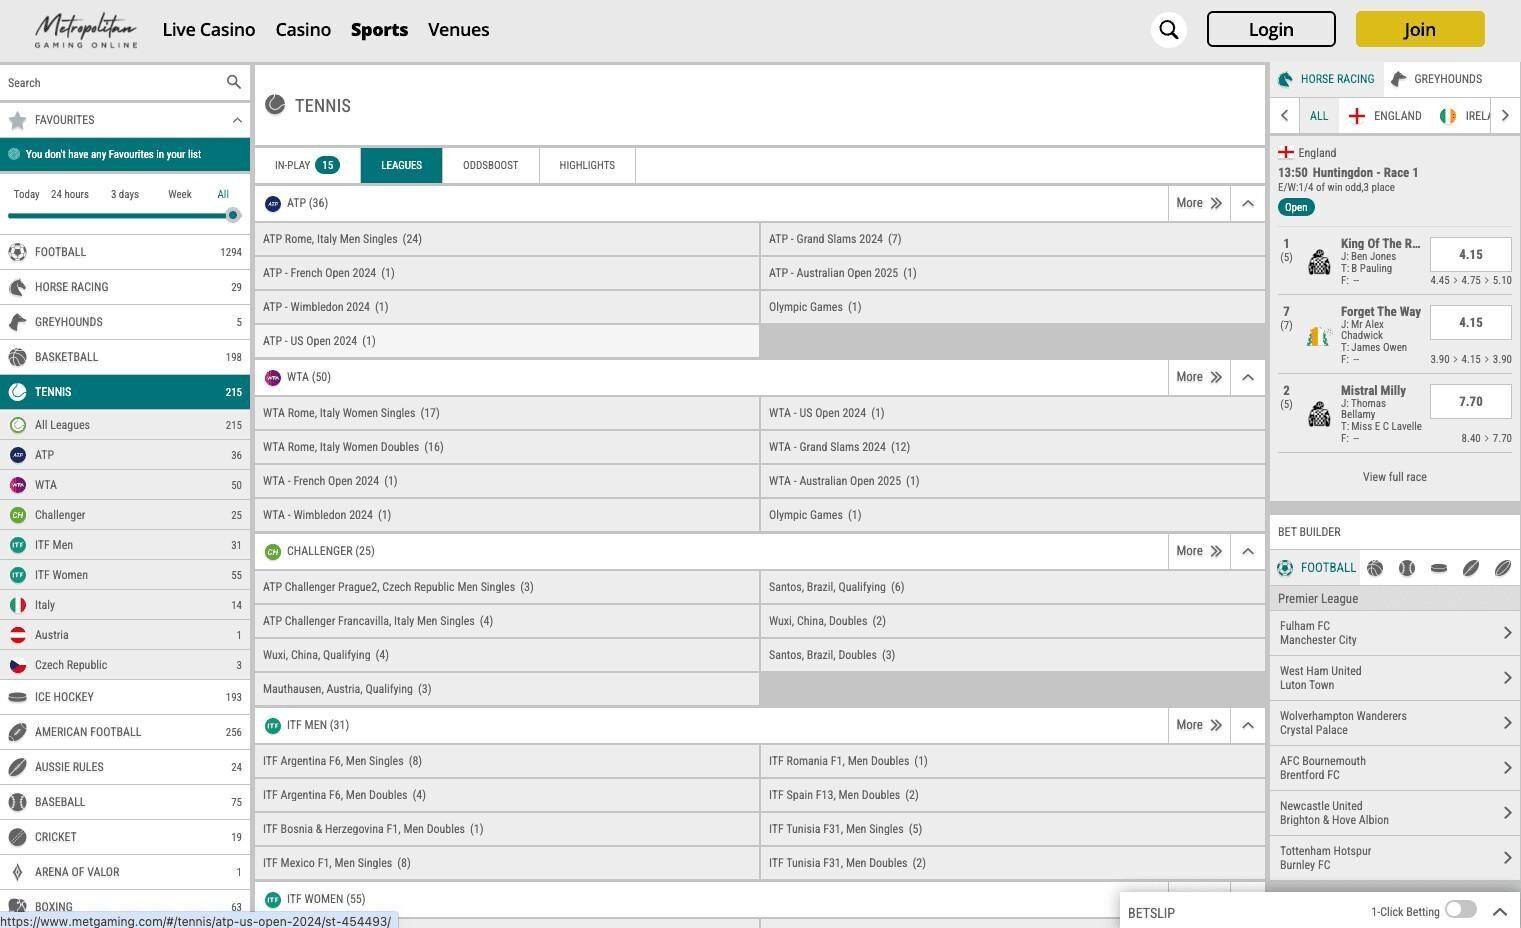Image resolution: width=1521 pixels, height=928 pixels.
Task: Switch to the Oddsboost tab
Action: click(x=490, y=165)
